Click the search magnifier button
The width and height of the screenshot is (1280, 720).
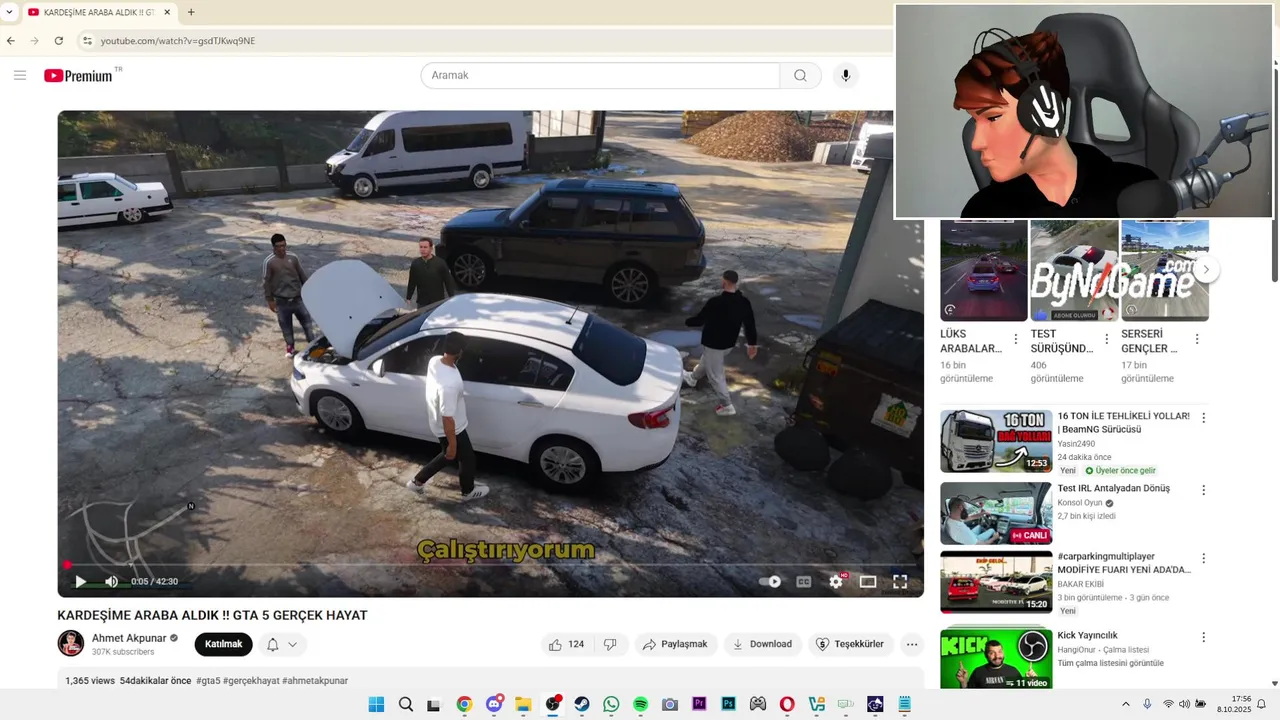pos(800,75)
